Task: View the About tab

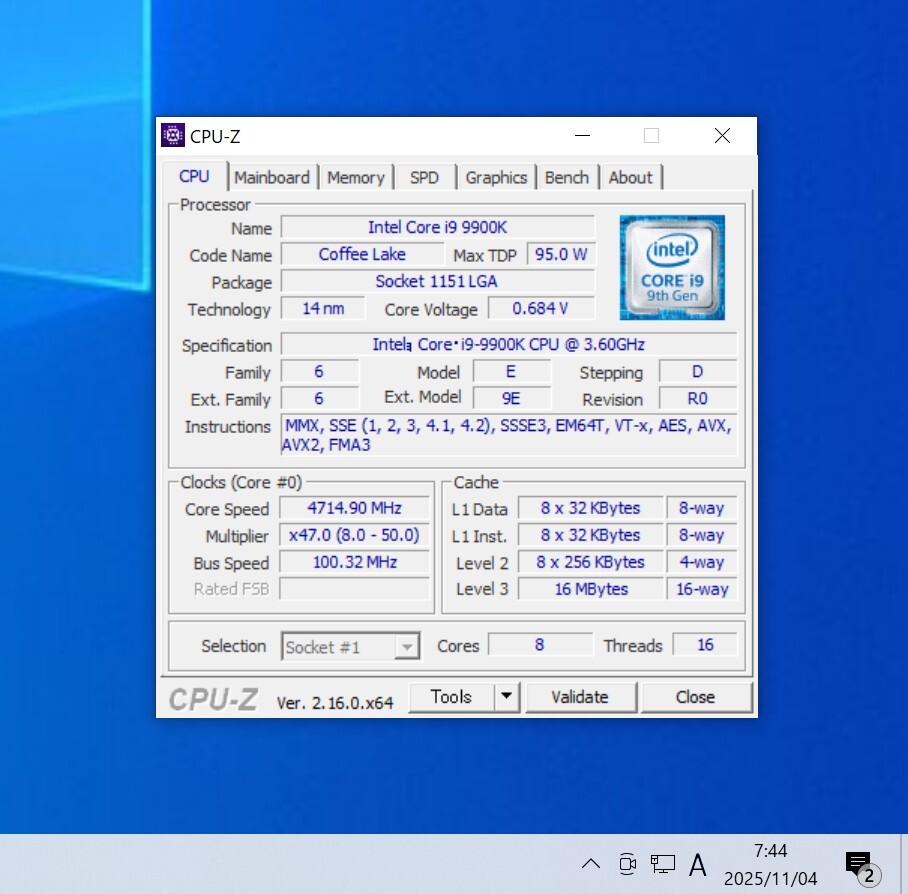Action: (x=630, y=177)
